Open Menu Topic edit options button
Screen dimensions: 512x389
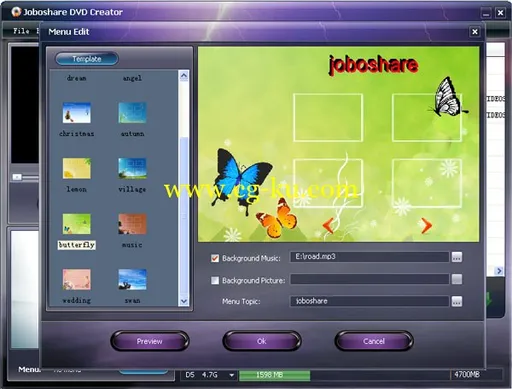(457, 301)
